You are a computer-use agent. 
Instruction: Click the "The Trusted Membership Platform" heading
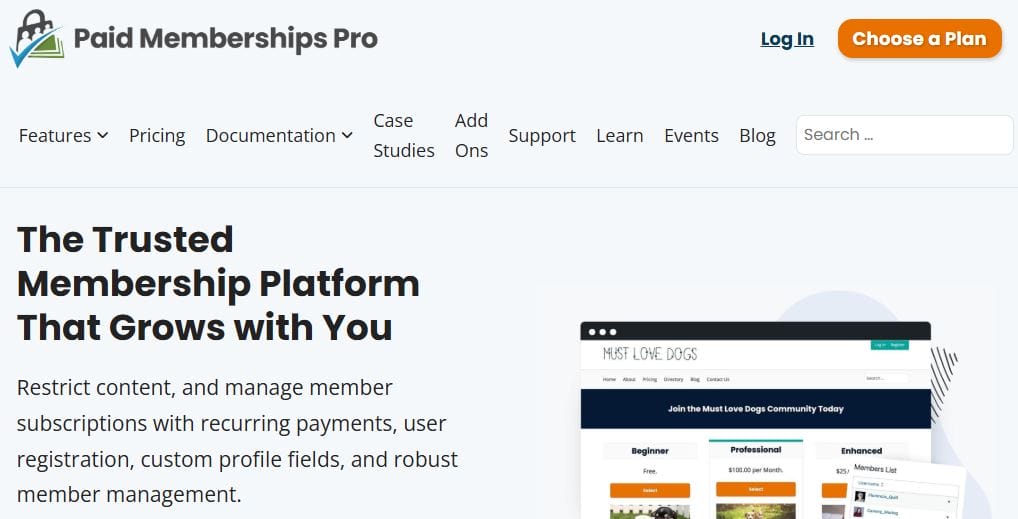tap(218, 283)
